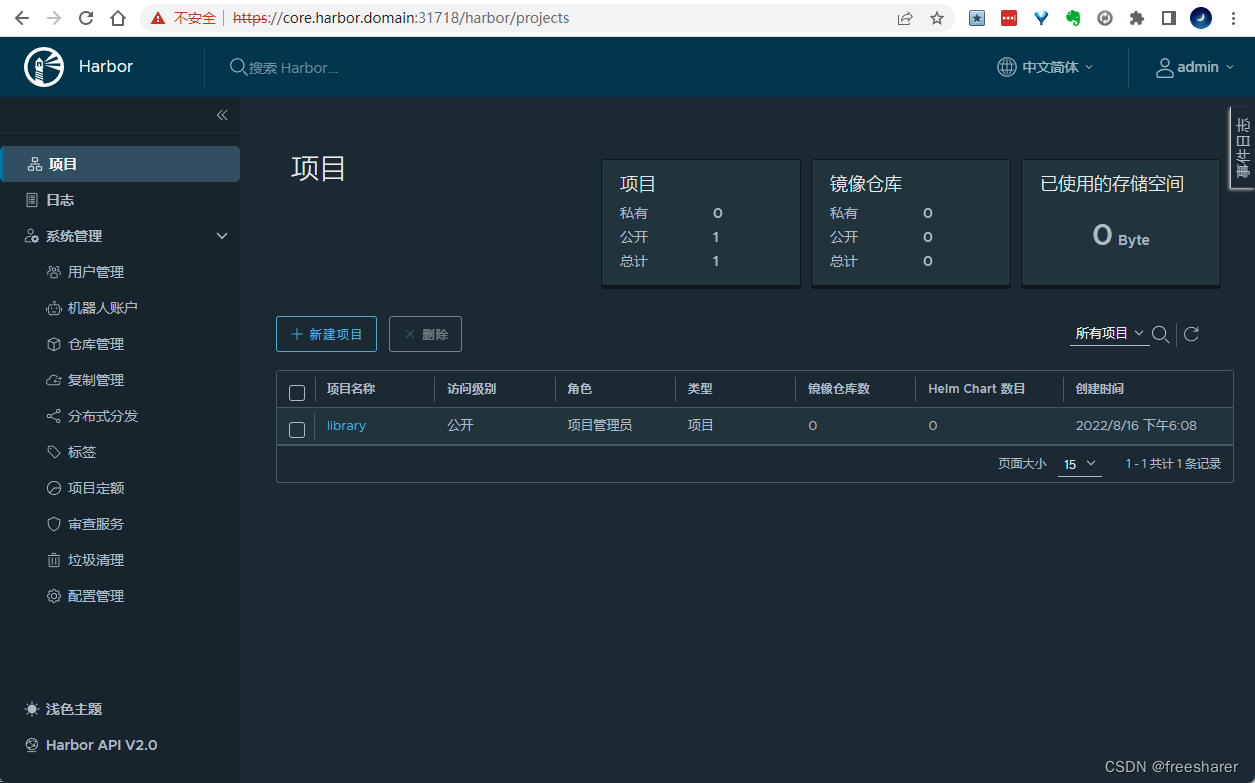Refresh the project list
Viewport: 1255px width, 783px height.
pos(1191,334)
